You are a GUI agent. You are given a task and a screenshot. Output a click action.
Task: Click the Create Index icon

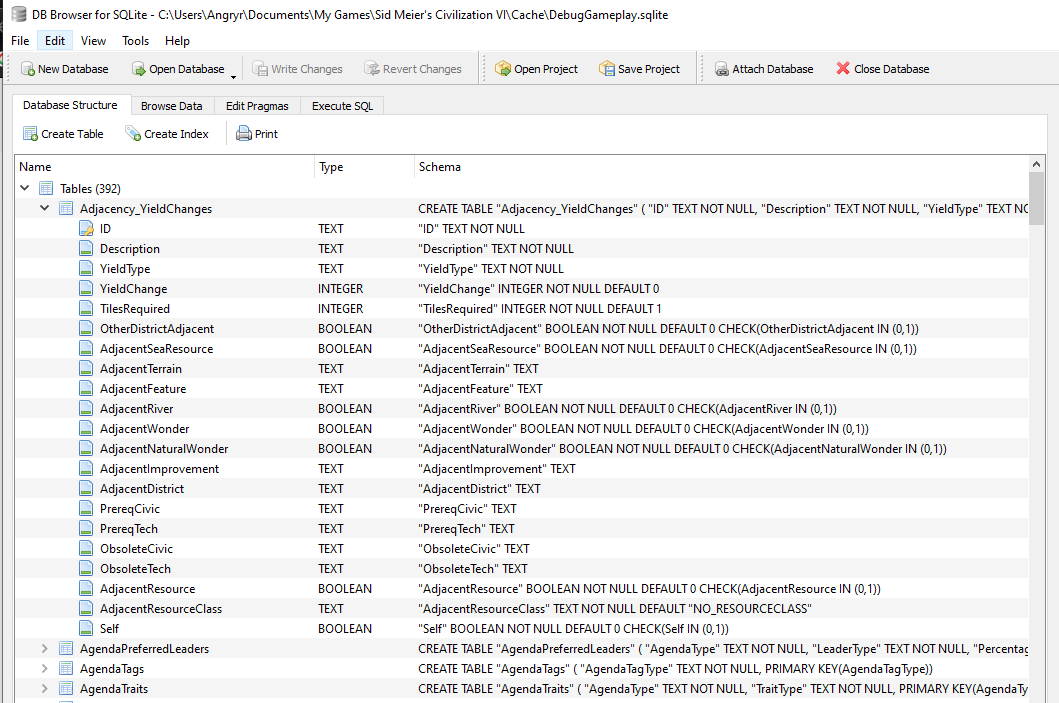point(133,134)
